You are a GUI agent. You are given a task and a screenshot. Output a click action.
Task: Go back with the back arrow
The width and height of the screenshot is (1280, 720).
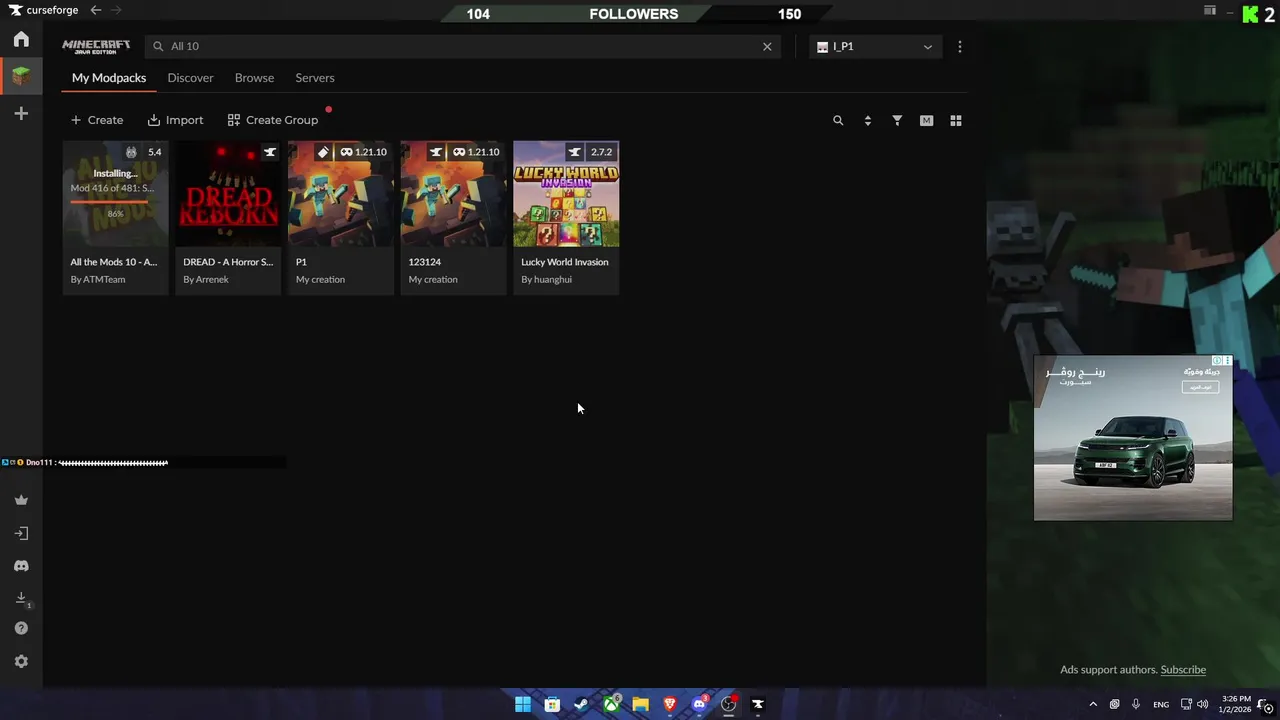coord(96,10)
